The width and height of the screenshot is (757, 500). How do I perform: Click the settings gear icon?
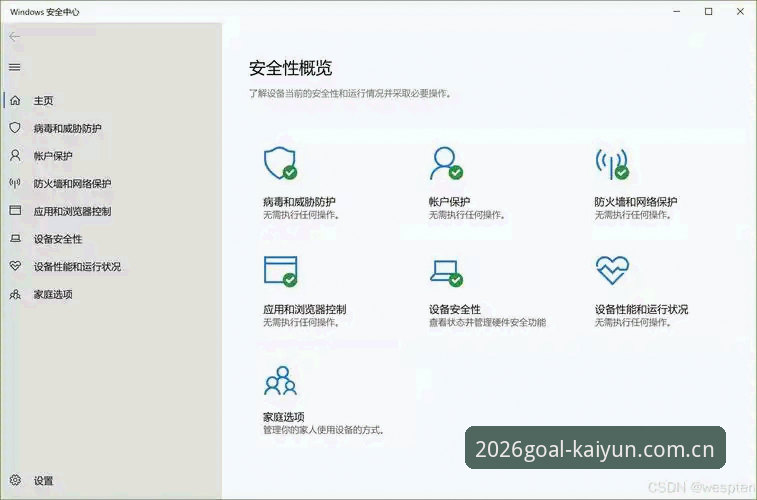15,480
